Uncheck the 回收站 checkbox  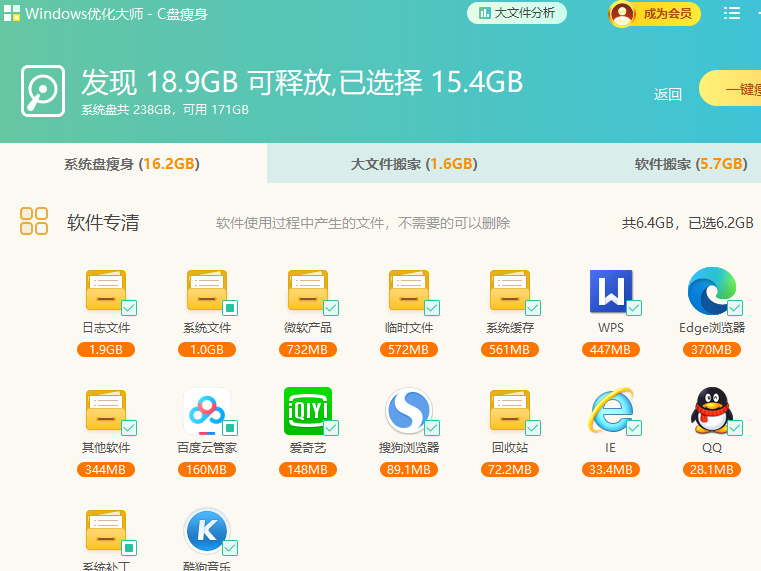click(533, 428)
